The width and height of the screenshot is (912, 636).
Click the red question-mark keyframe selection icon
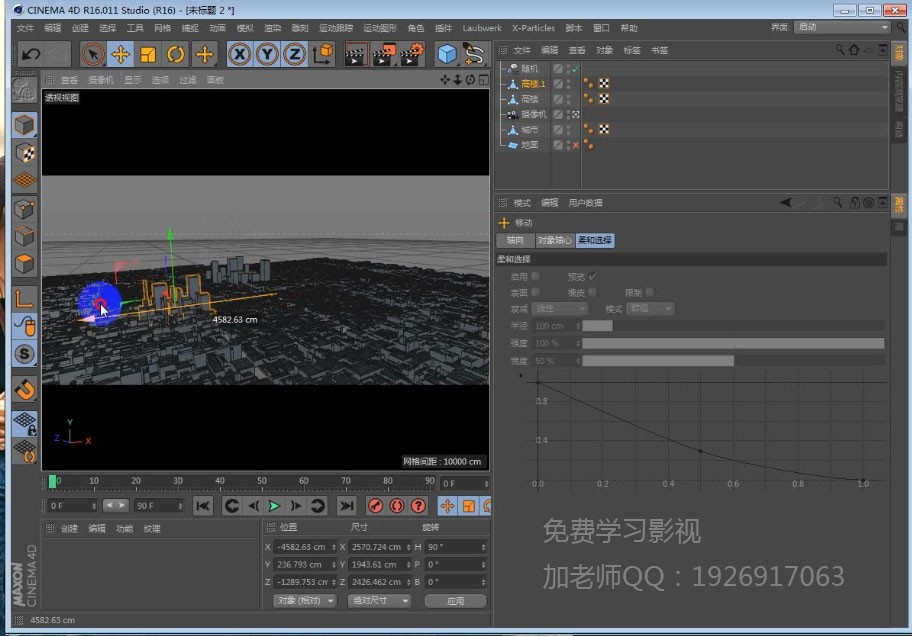click(418, 506)
